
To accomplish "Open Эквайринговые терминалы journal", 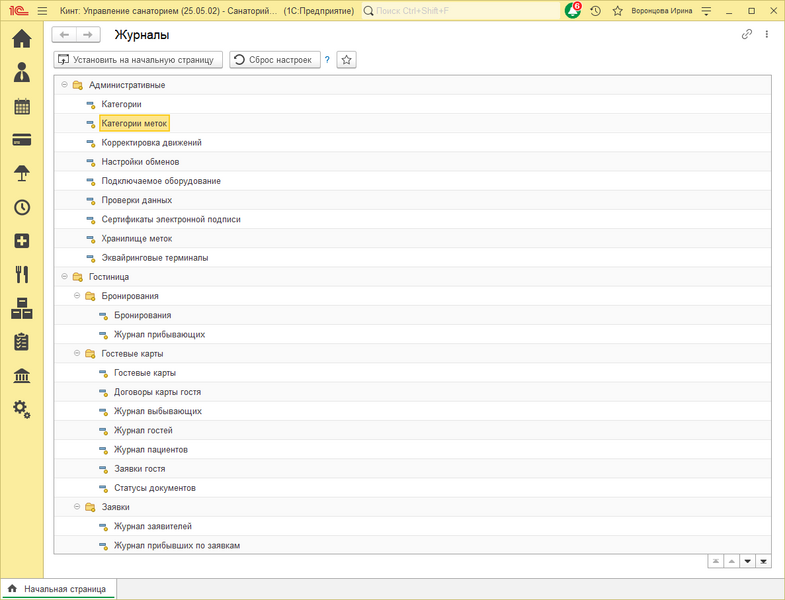I will pos(155,257).
